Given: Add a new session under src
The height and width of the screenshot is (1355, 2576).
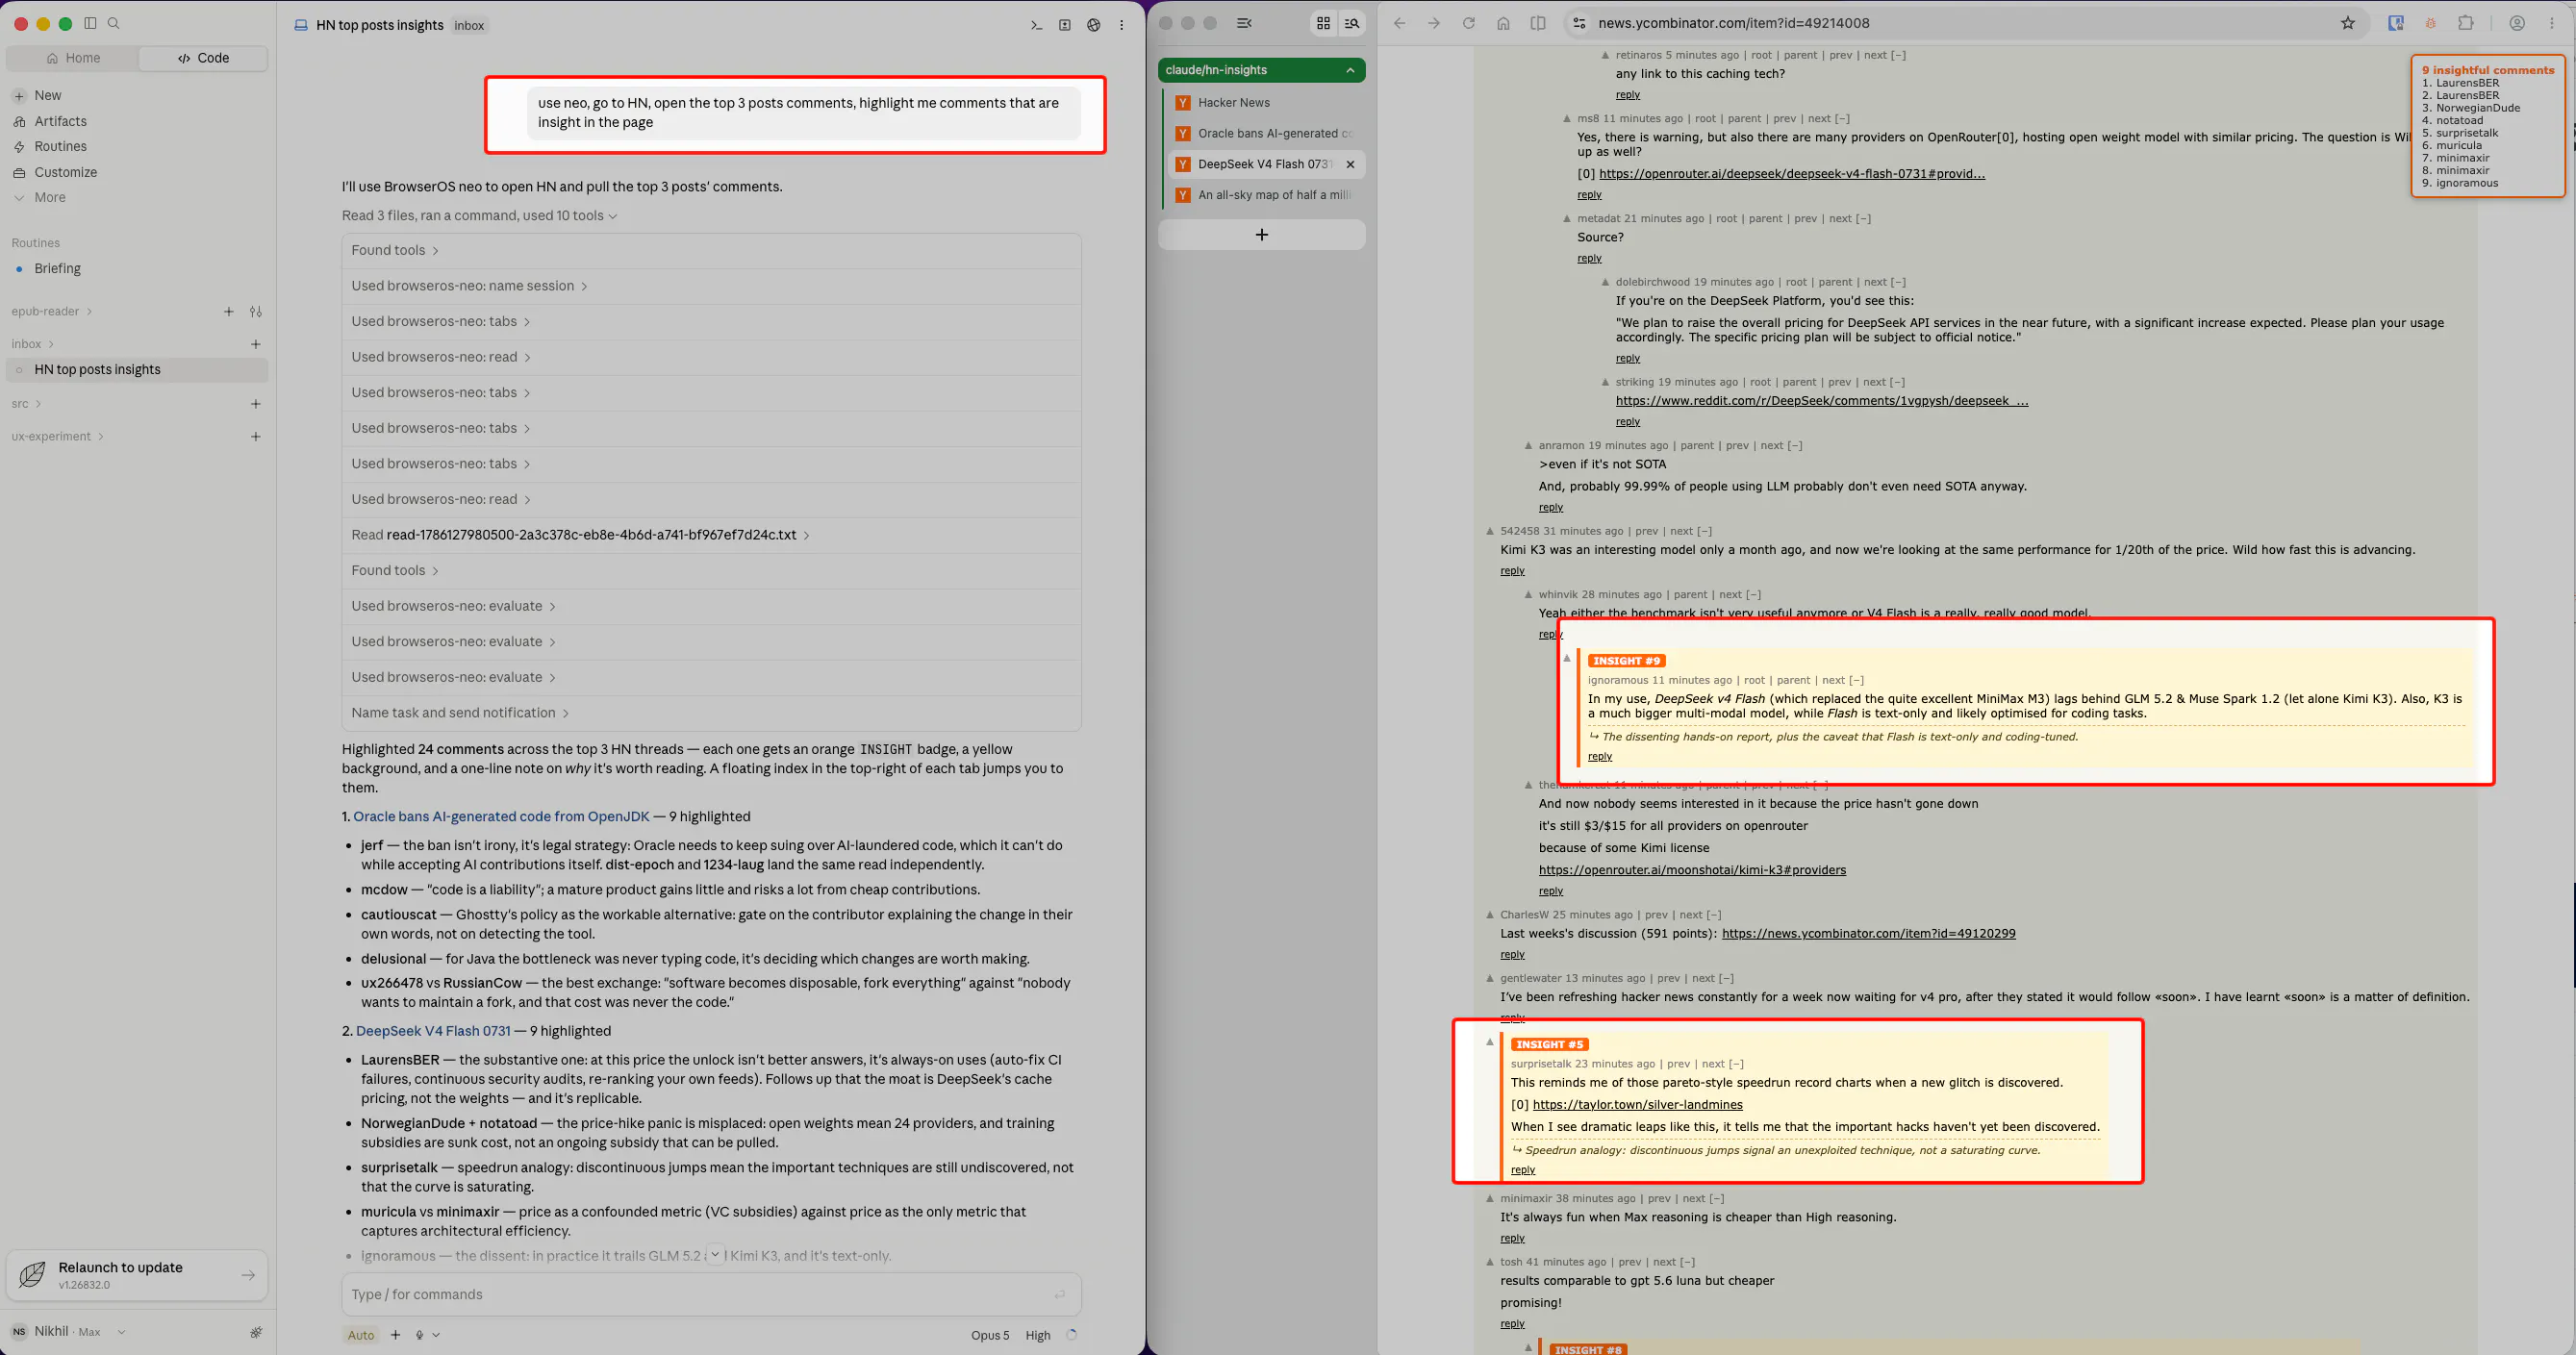Looking at the screenshot, I should [256, 404].
